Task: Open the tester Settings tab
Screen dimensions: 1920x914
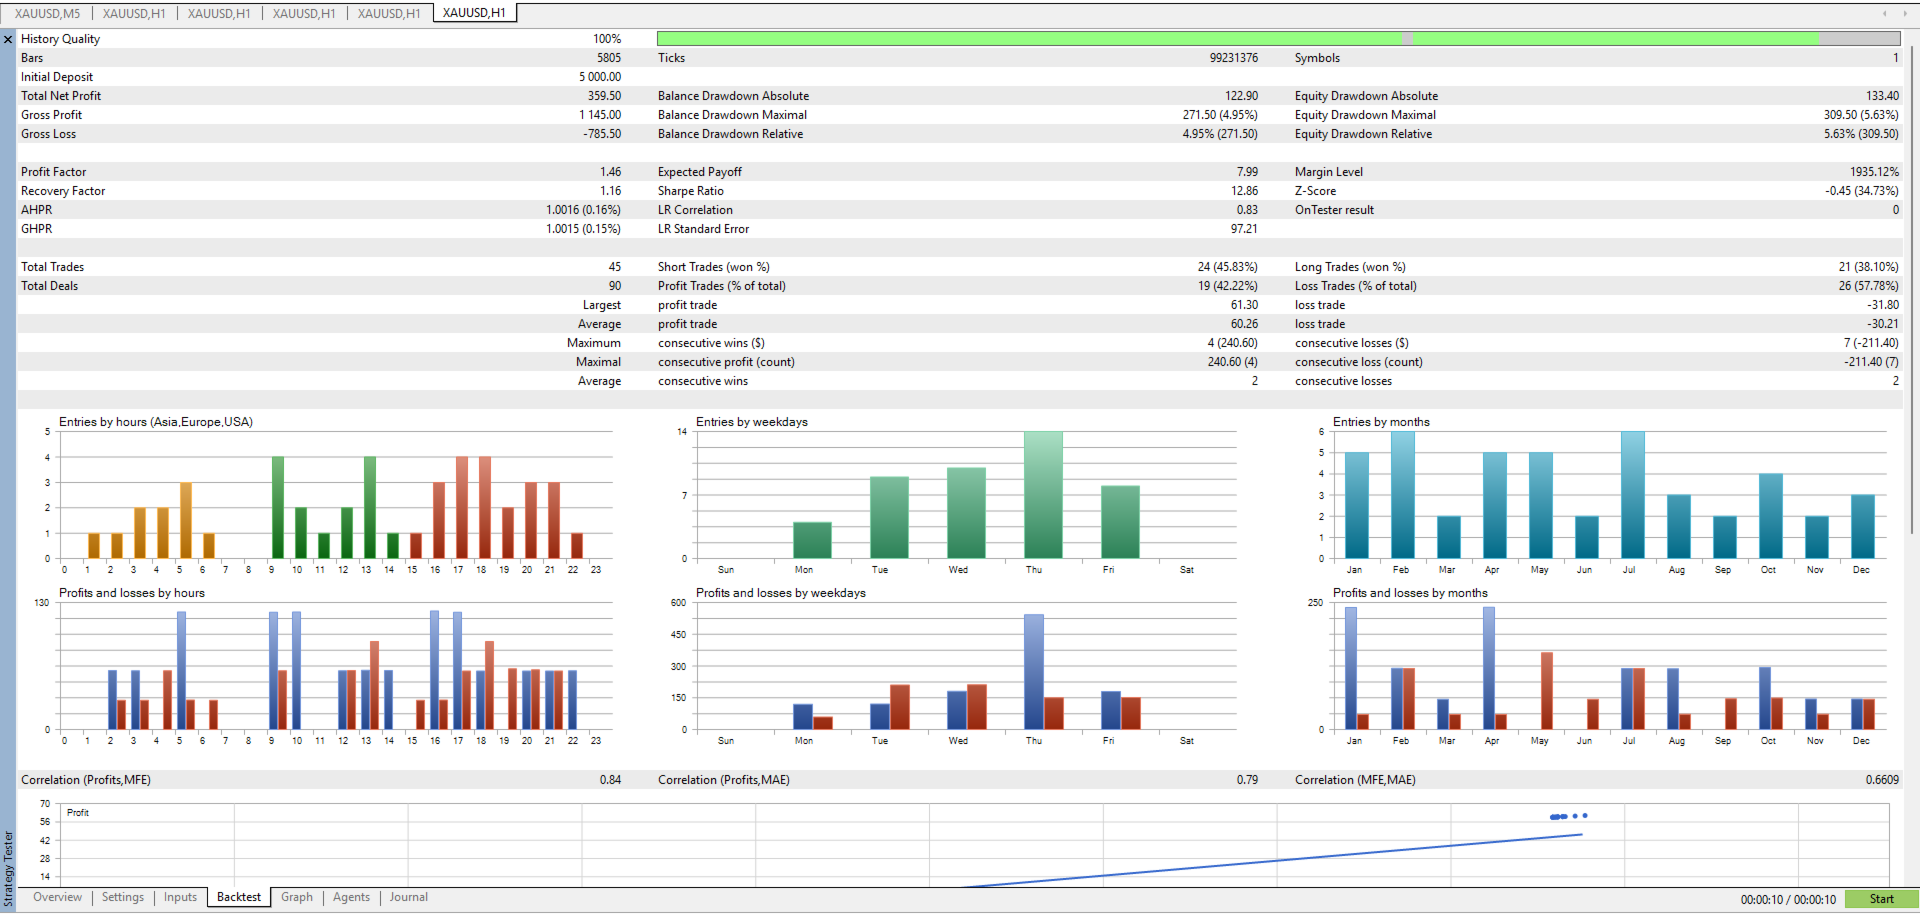Action: coord(123,897)
